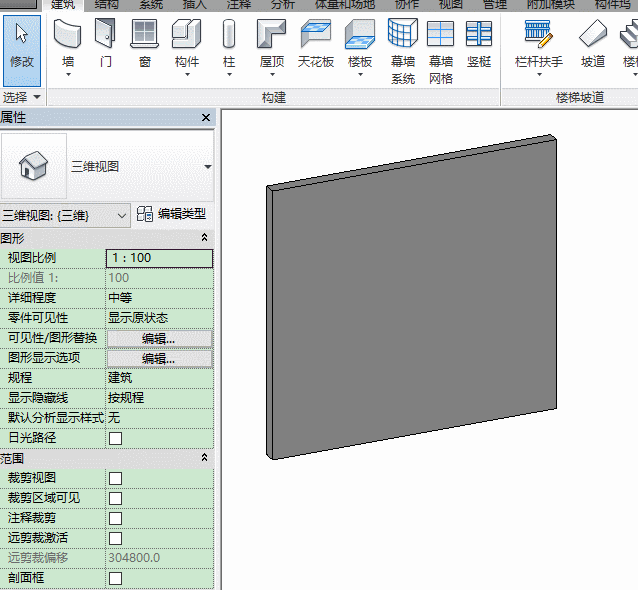Open the 柱 dropdown arrow
This screenshot has width=638, height=590.
[229, 75]
